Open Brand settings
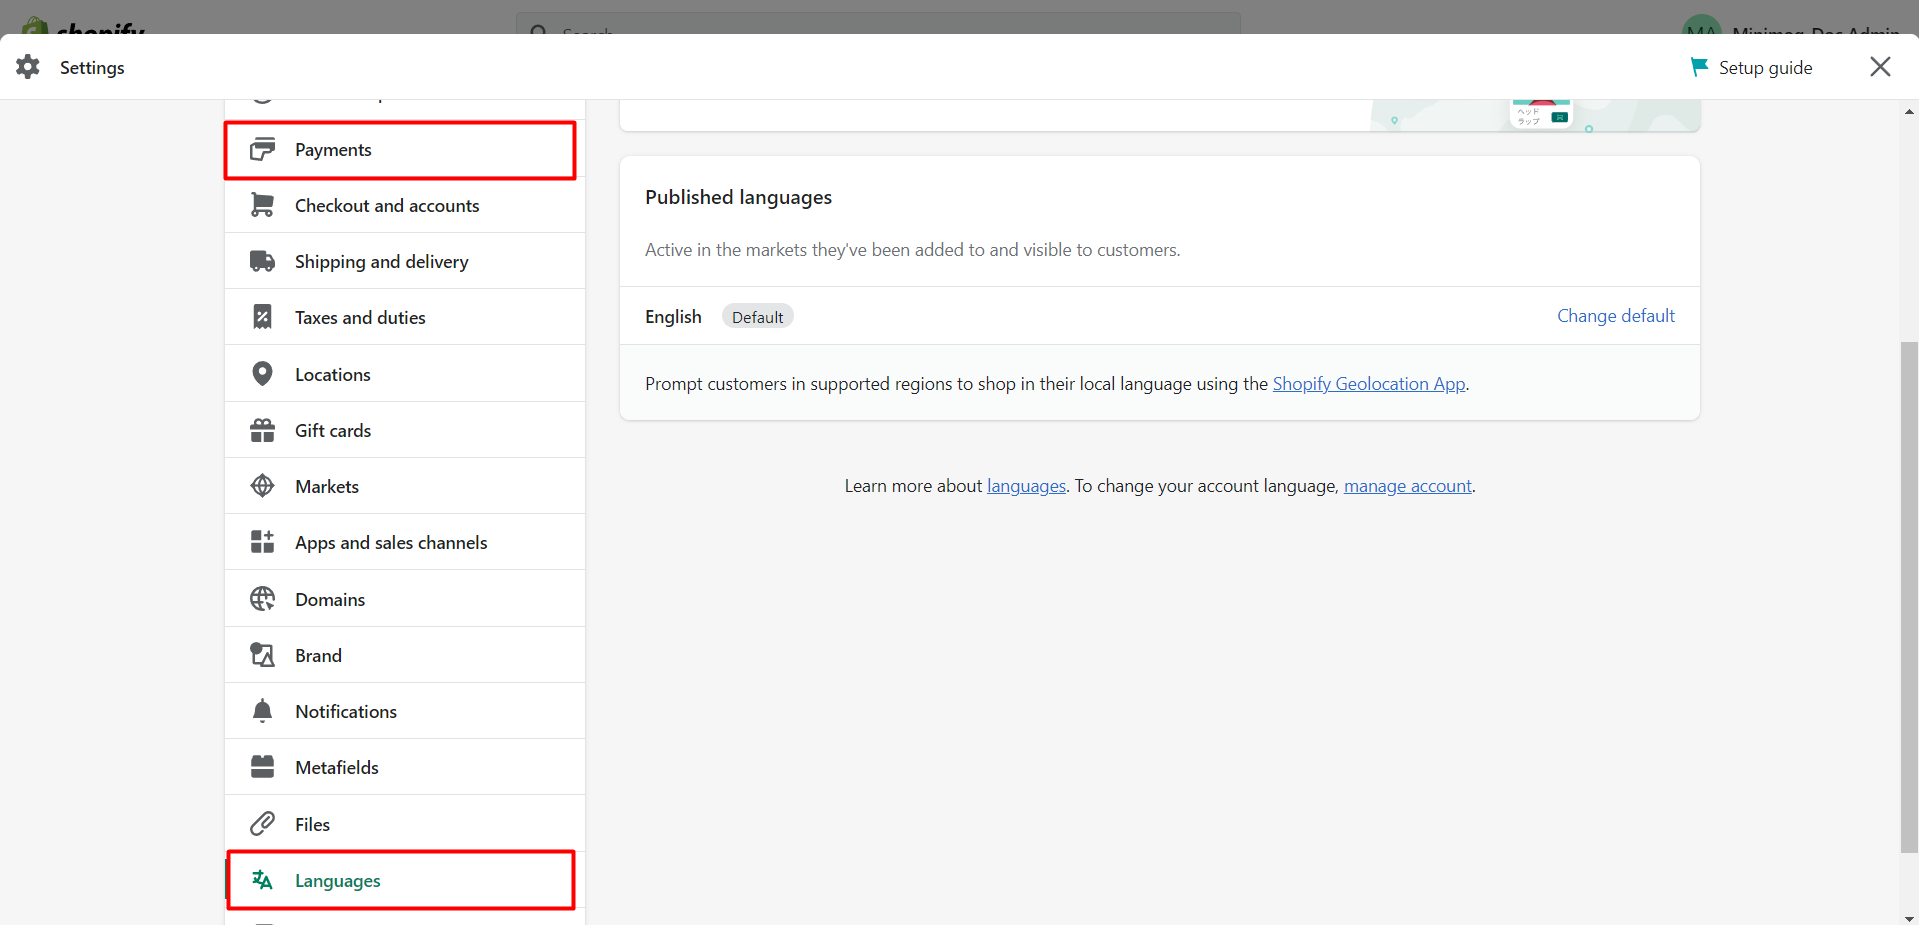This screenshot has width=1919, height=925. pyautogui.click(x=405, y=655)
